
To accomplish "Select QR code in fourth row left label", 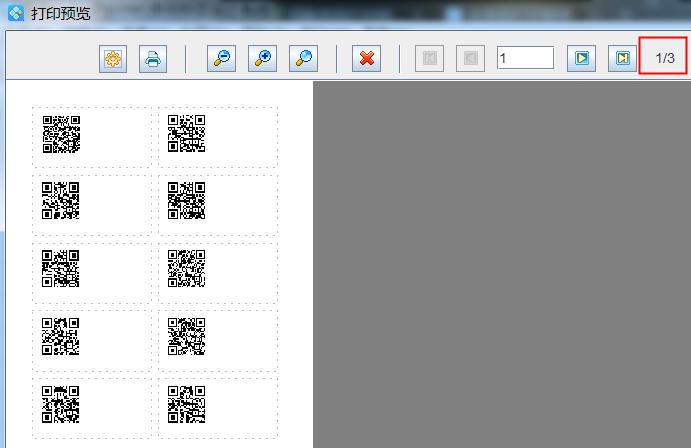I will (60, 337).
